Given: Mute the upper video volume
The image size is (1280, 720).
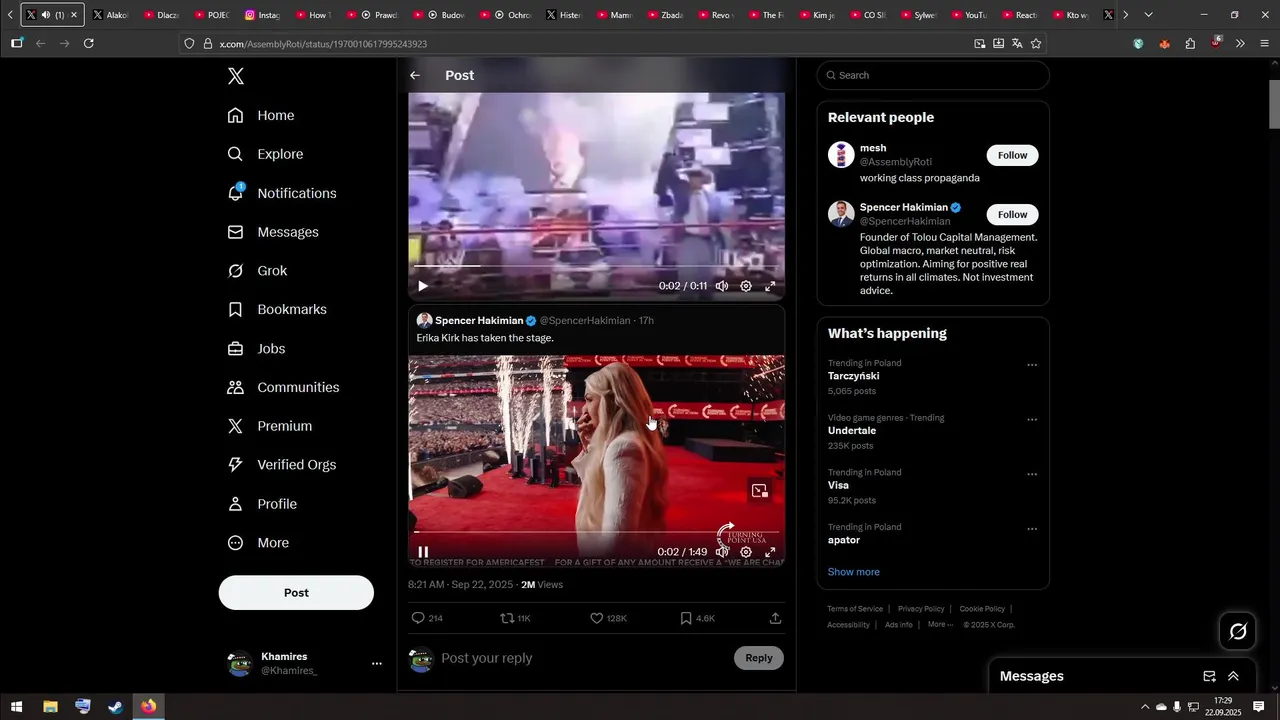Looking at the screenshot, I should tap(722, 286).
